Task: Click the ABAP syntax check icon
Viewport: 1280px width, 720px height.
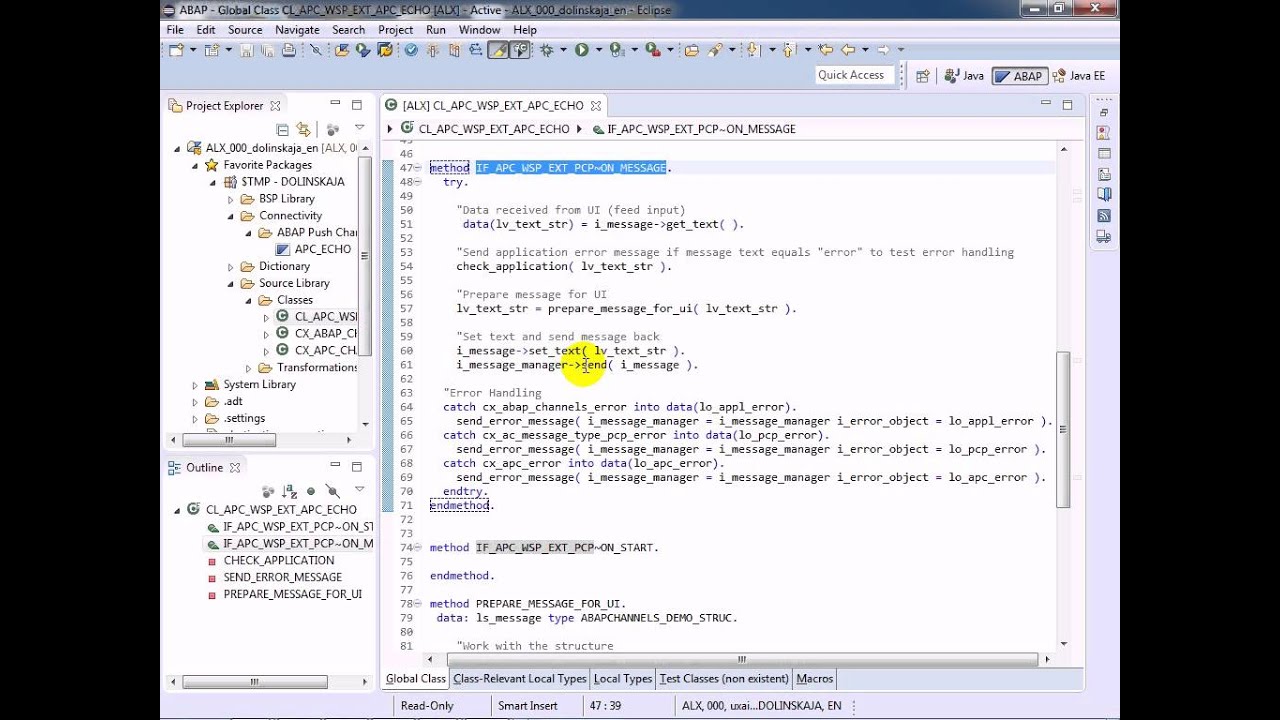Action: point(411,50)
